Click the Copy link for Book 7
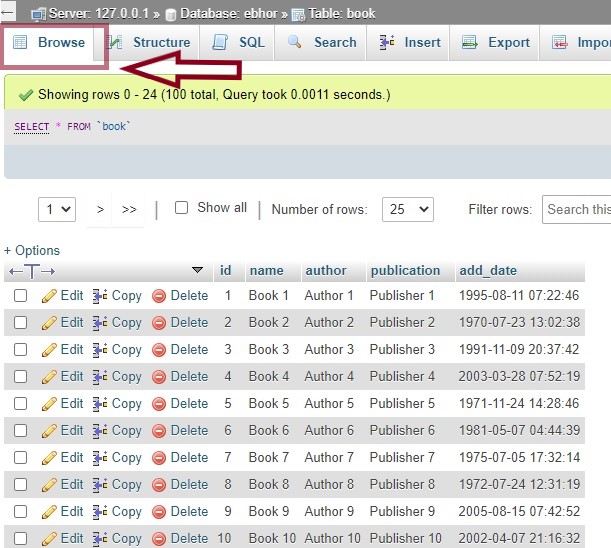 pos(127,458)
